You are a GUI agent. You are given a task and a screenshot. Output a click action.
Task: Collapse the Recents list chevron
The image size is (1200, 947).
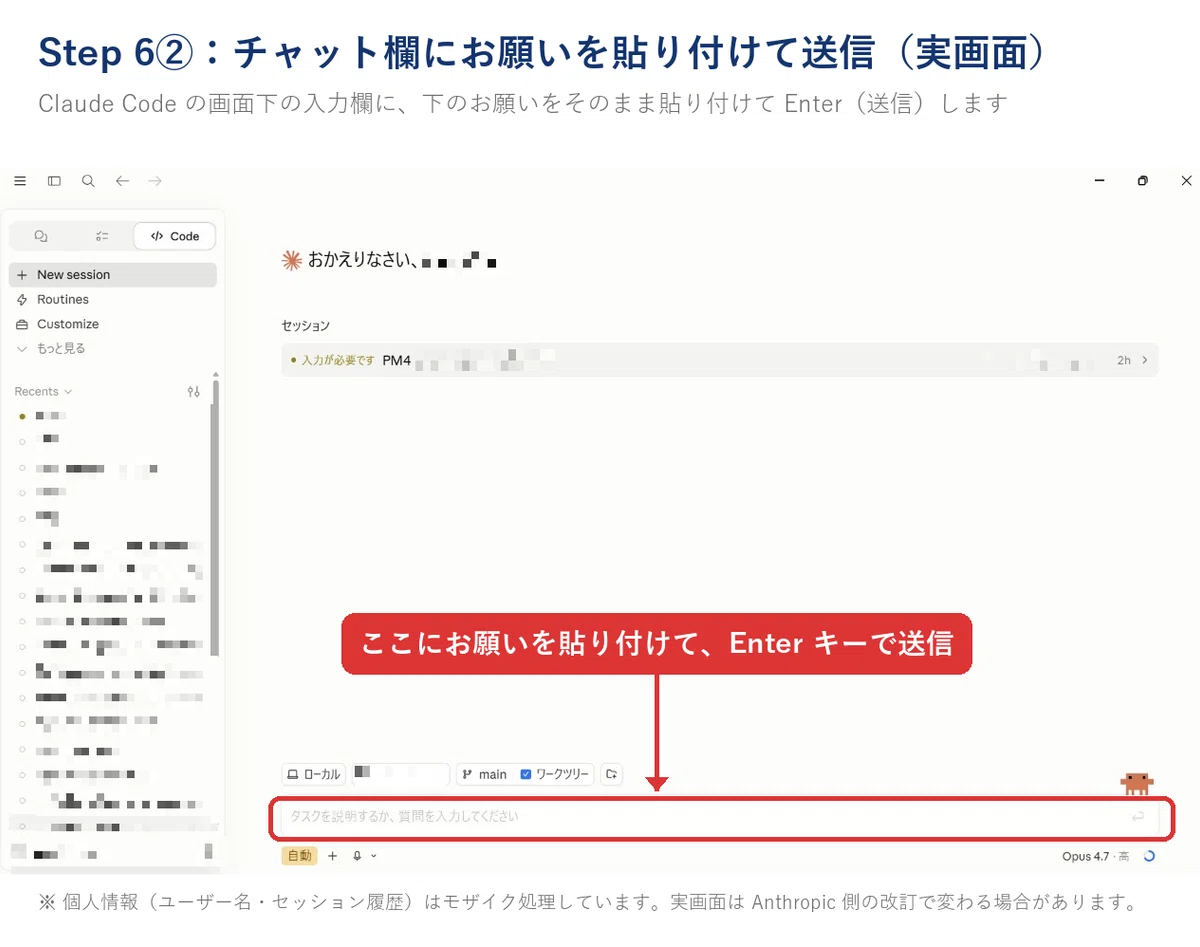click(68, 392)
